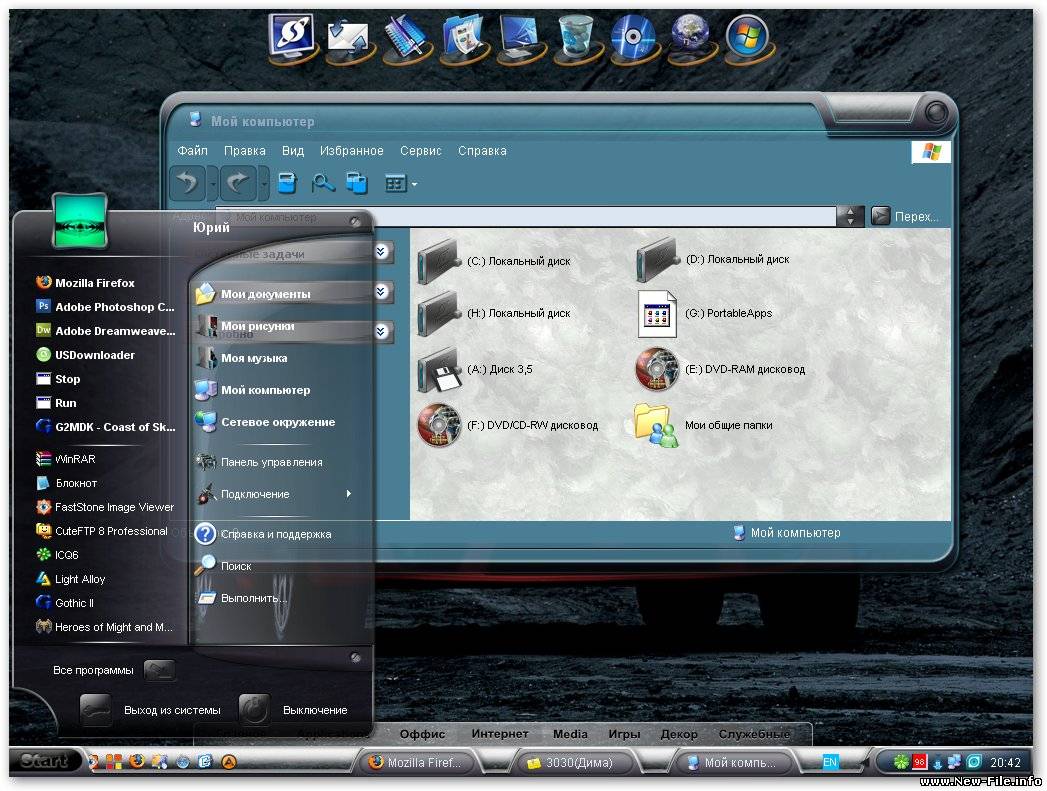The width and height of the screenshot is (1047, 791).
Task: Click the Back arrow in the explorer toolbar
Action: click(x=188, y=183)
